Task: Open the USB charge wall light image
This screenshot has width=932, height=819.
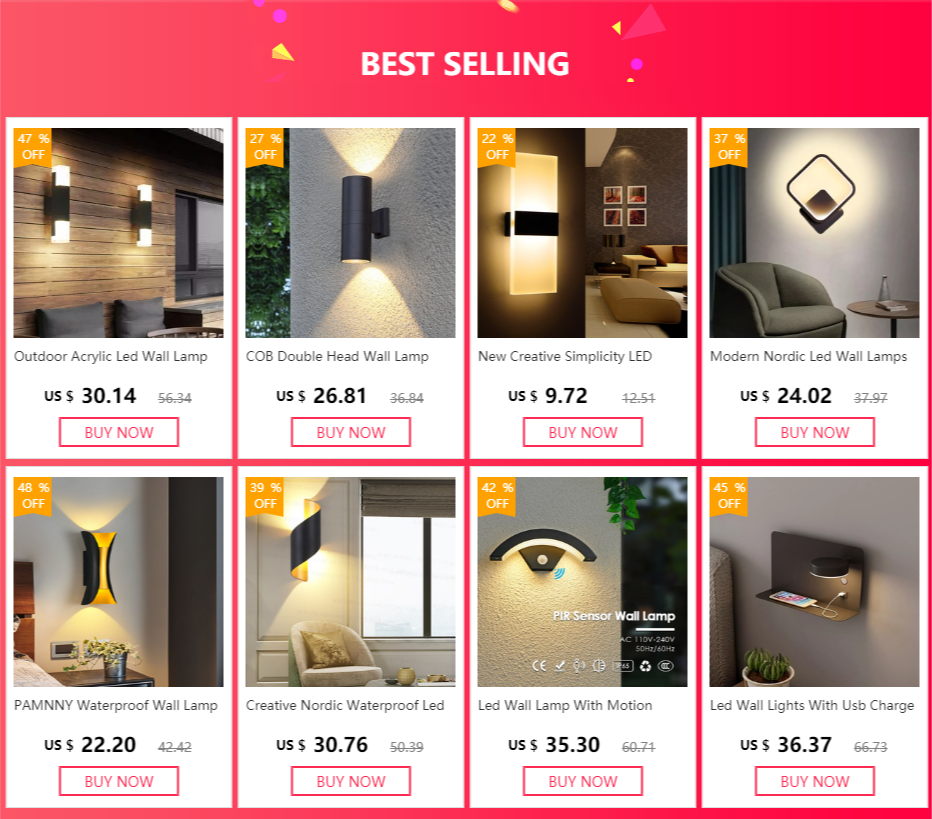Action: pos(814,582)
